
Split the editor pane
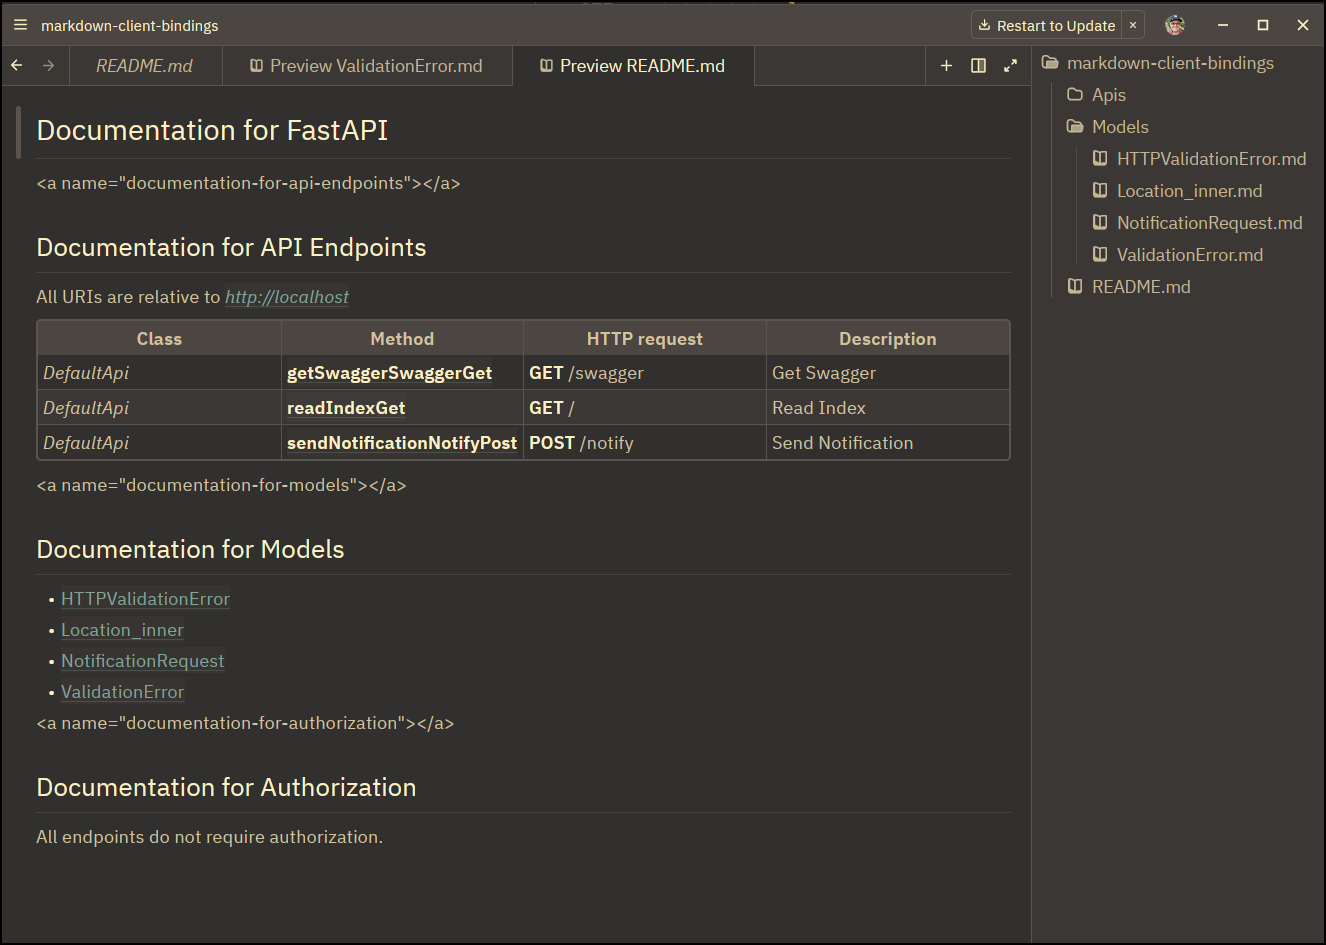click(978, 65)
